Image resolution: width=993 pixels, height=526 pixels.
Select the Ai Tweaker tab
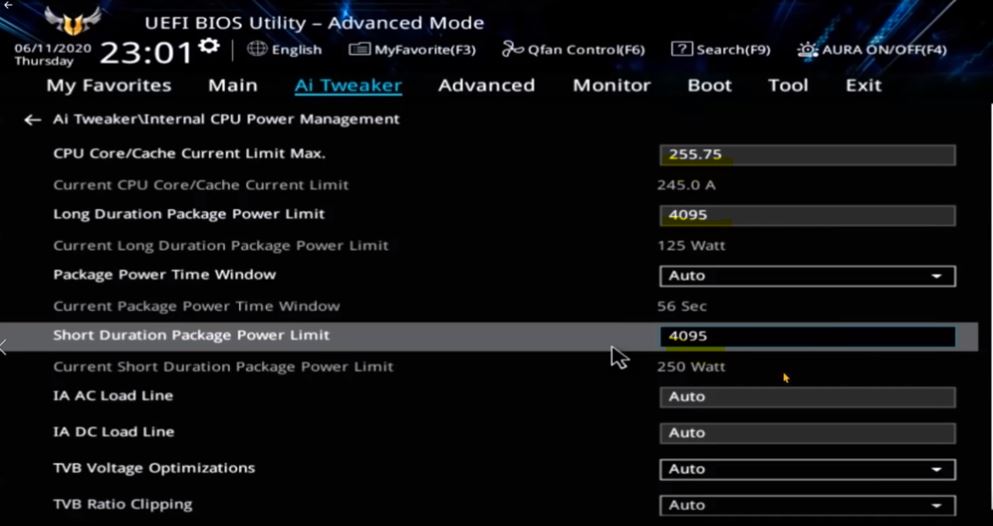pyautogui.click(x=348, y=85)
